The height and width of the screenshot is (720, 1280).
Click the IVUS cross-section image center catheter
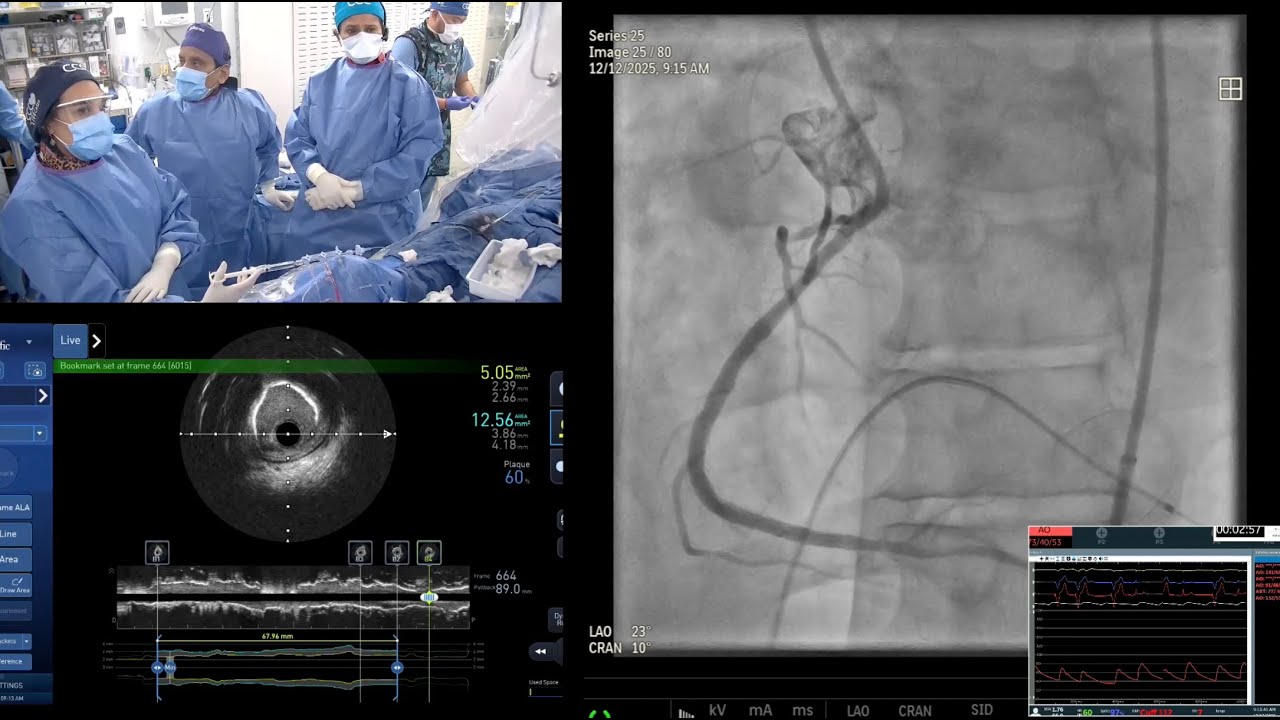click(x=288, y=434)
